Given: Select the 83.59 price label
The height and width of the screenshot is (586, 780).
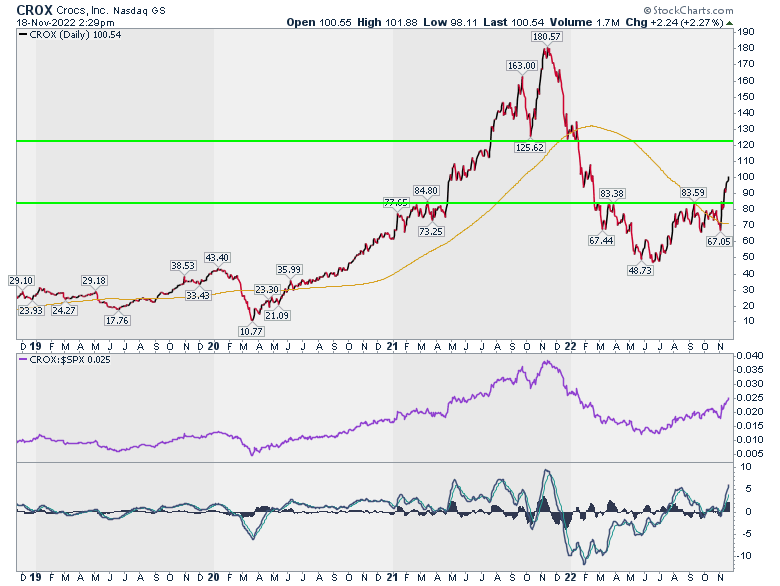Looking at the screenshot, I should click(x=692, y=192).
